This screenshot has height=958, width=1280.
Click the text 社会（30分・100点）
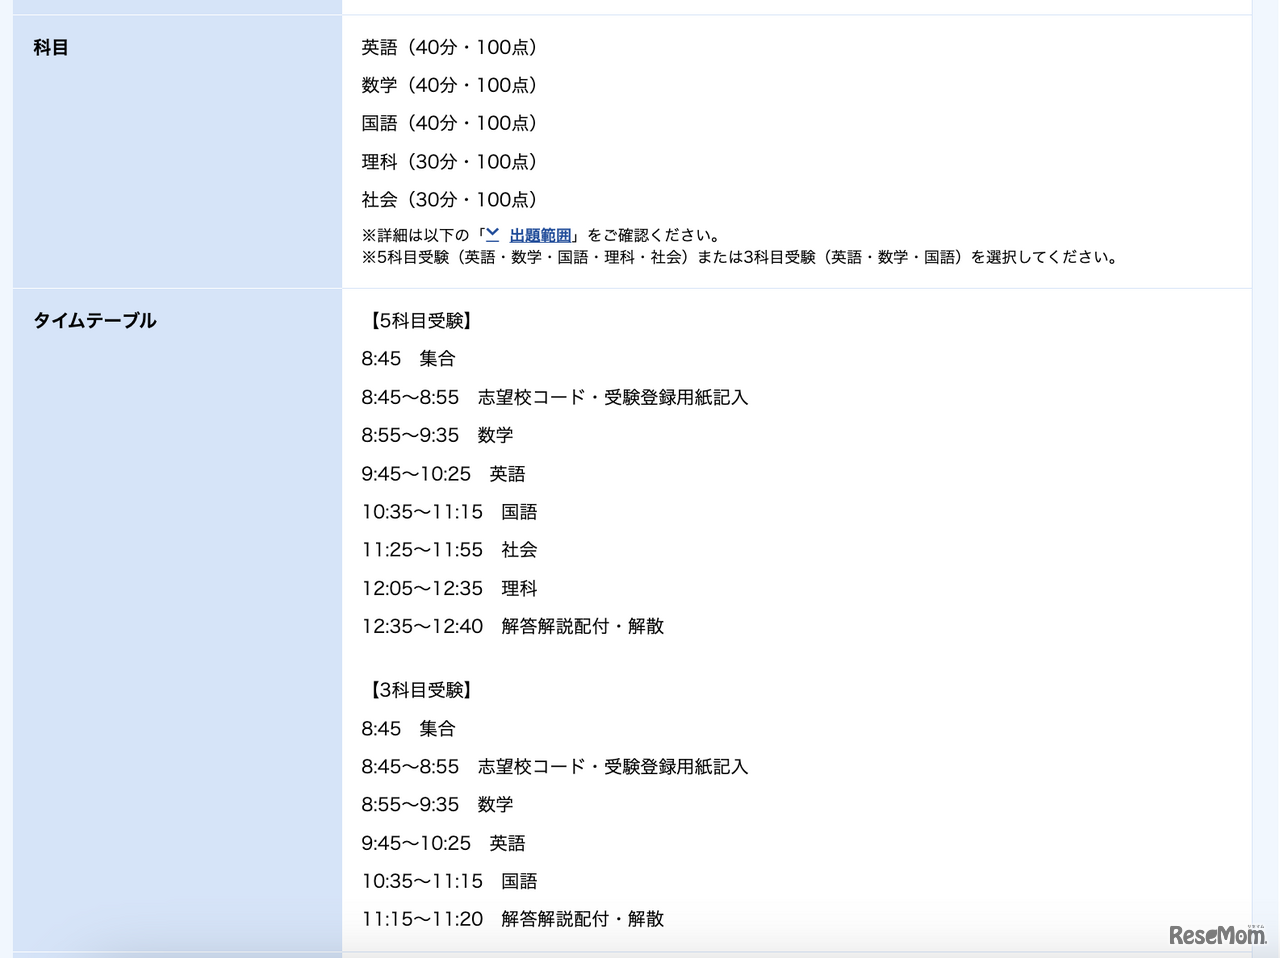pyautogui.click(x=449, y=199)
